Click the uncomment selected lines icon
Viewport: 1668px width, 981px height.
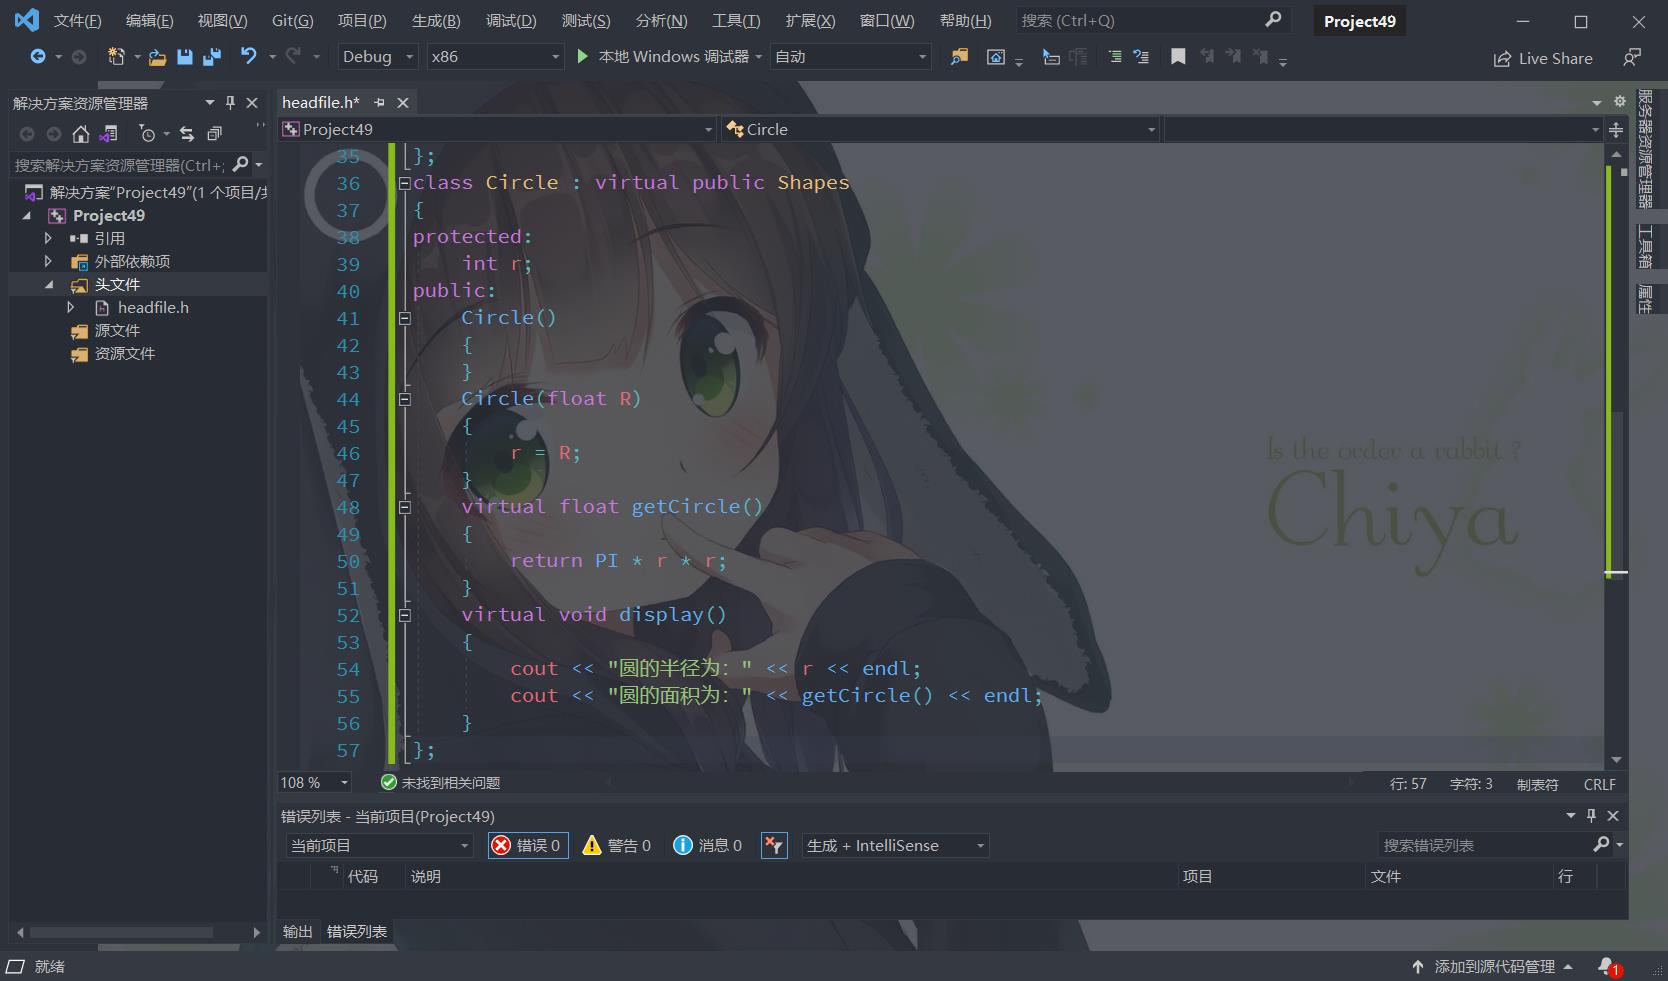pos(1141,57)
